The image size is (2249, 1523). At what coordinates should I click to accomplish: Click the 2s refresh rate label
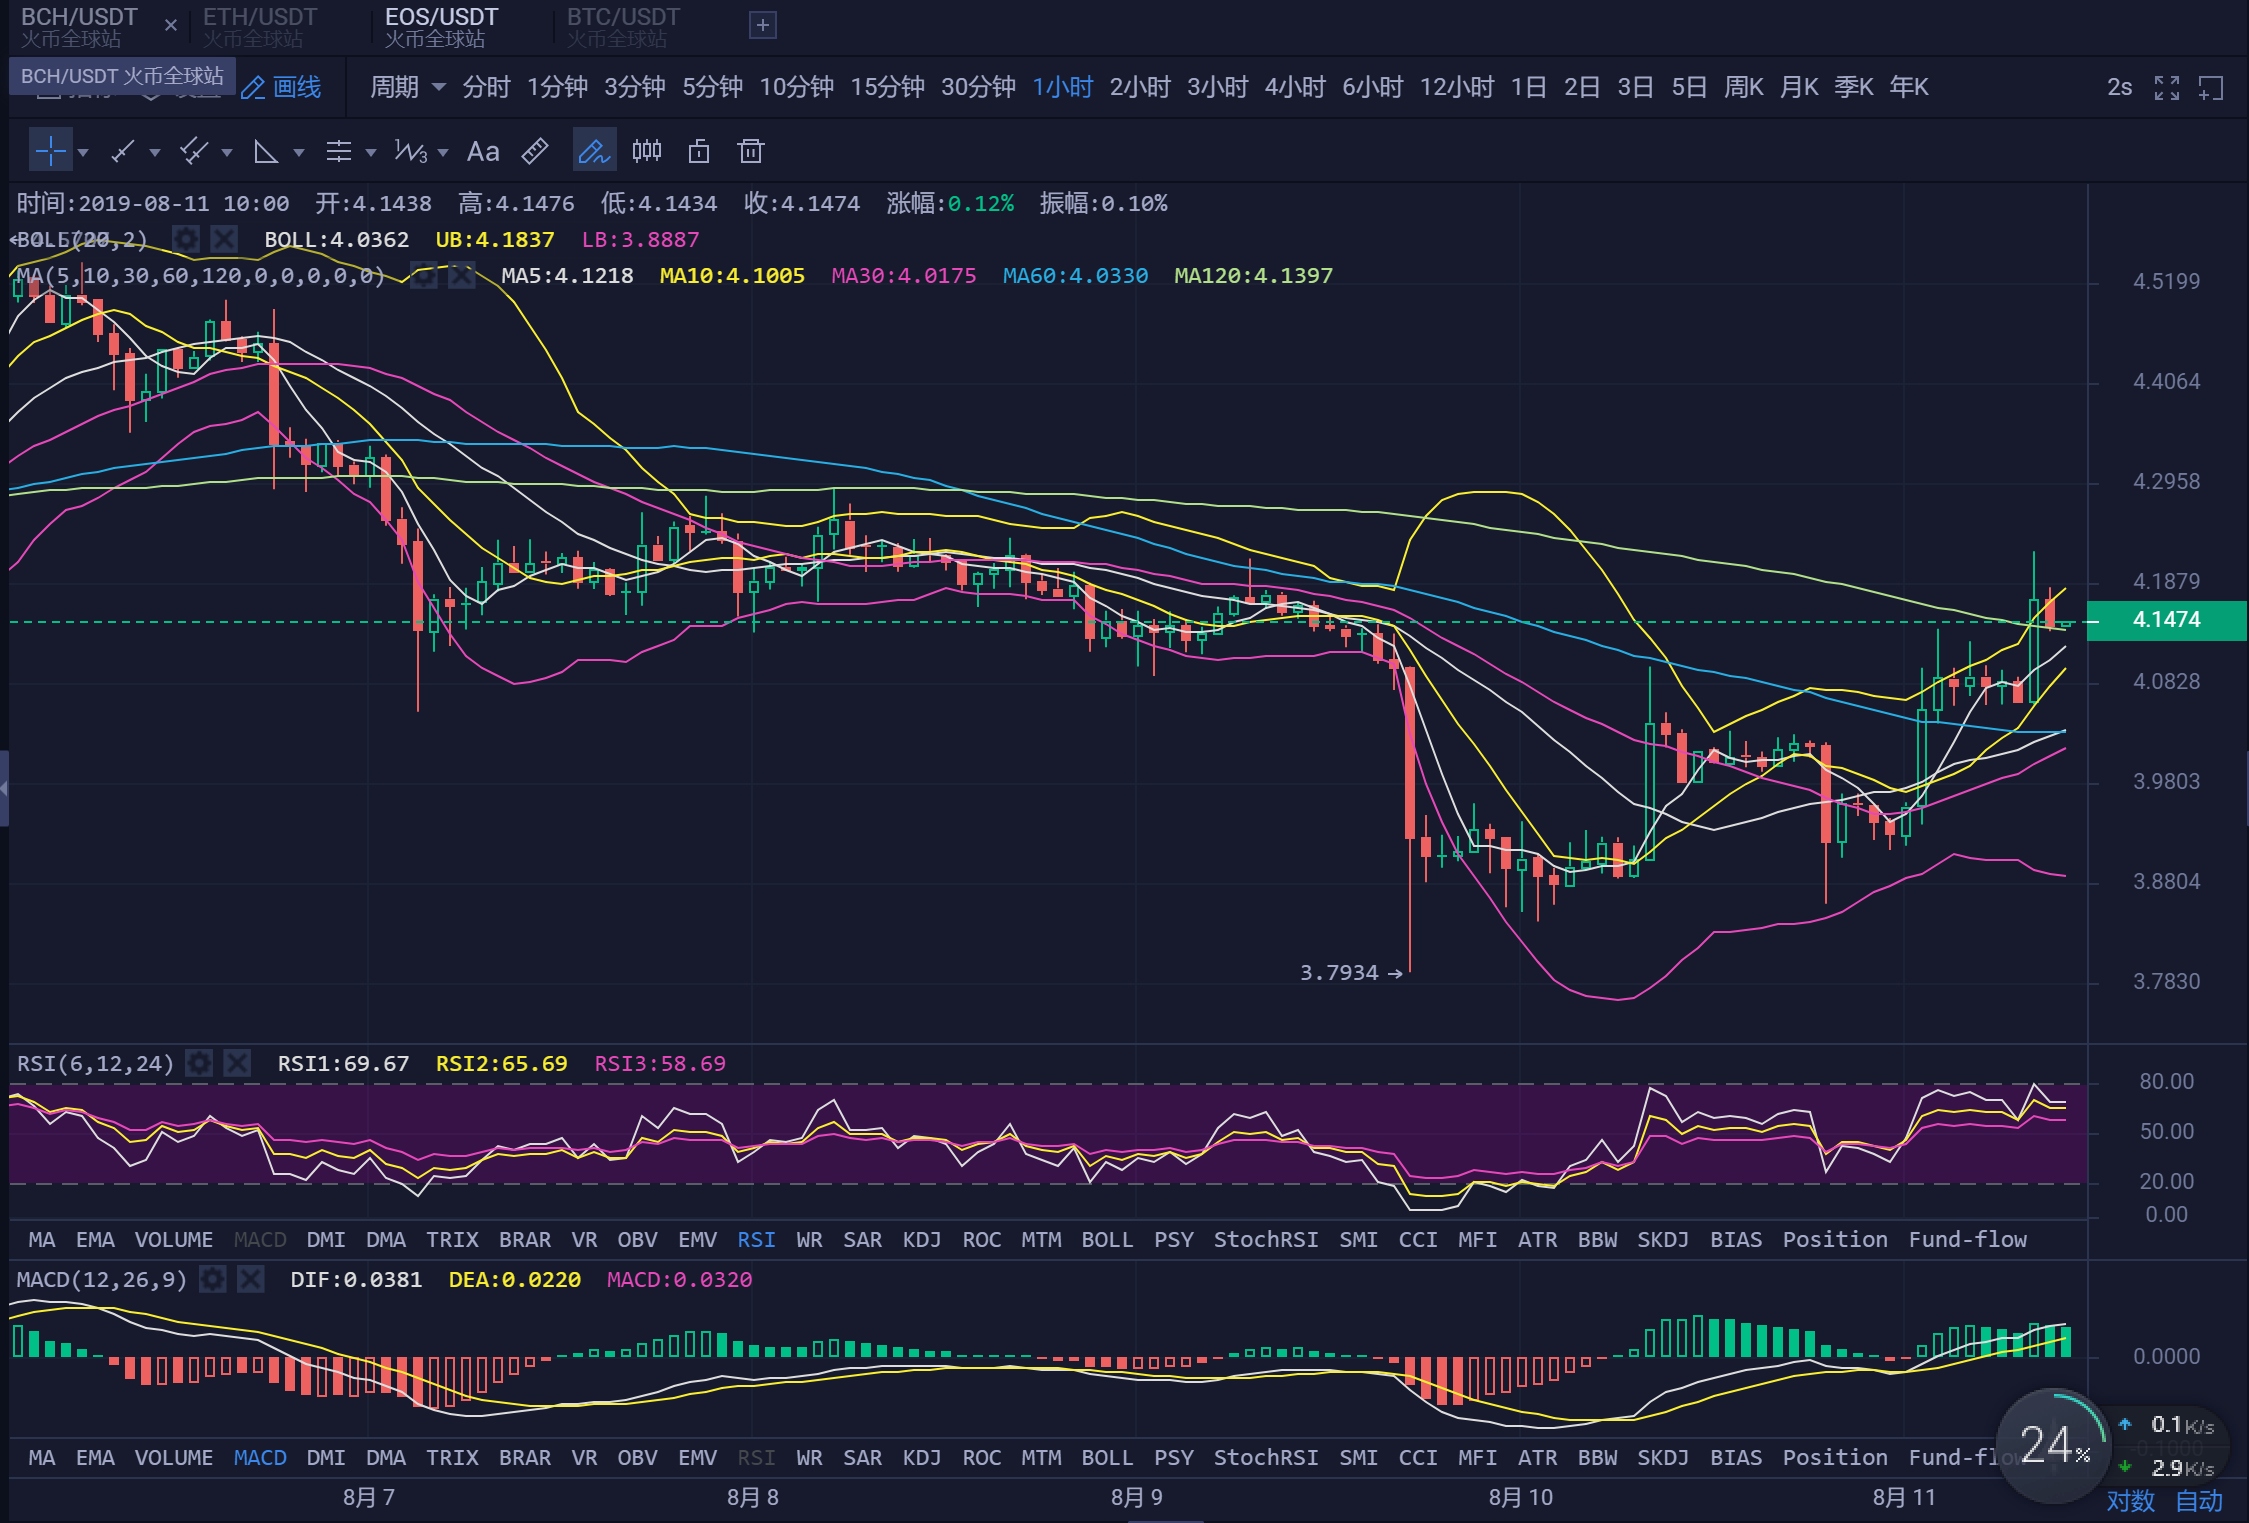[2119, 88]
